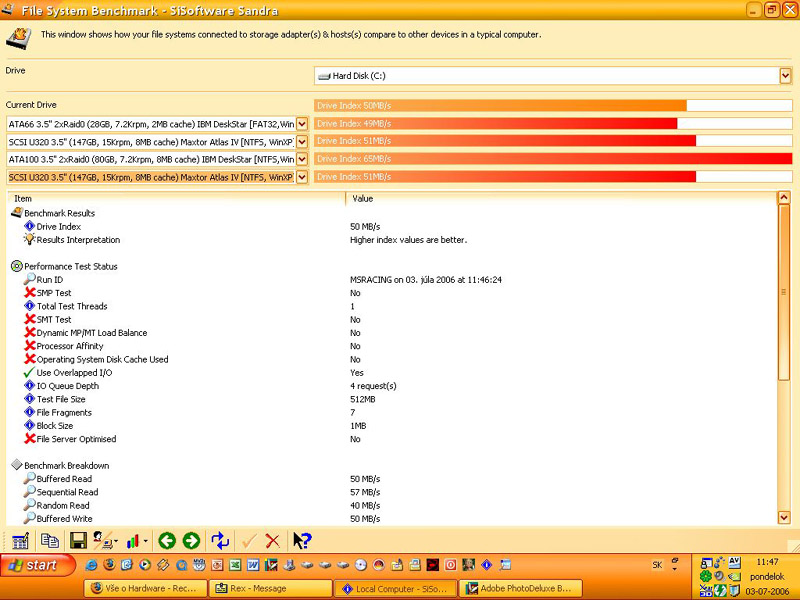Viewport: 800px width, 600px height.
Task: Click the results list scroll up arrow
Action: point(784,197)
